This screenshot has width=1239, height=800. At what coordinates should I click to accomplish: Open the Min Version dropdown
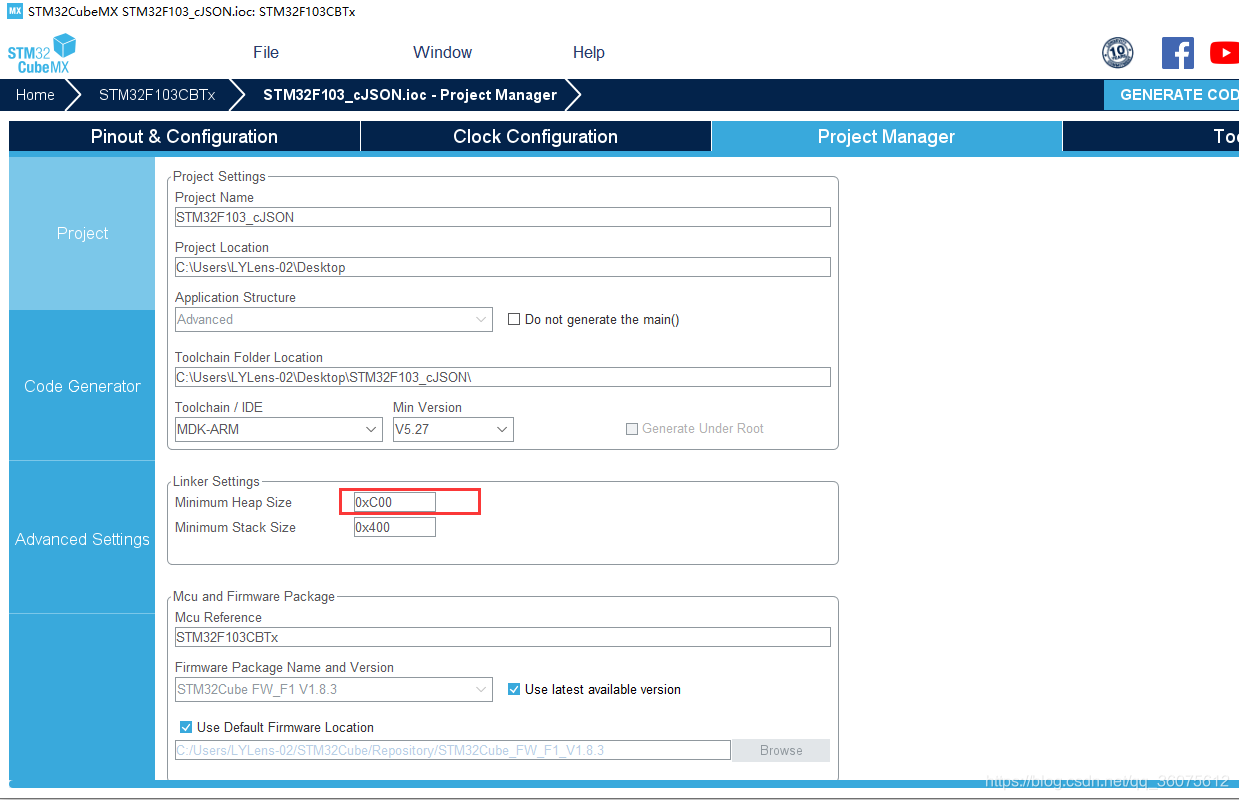[453, 429]
